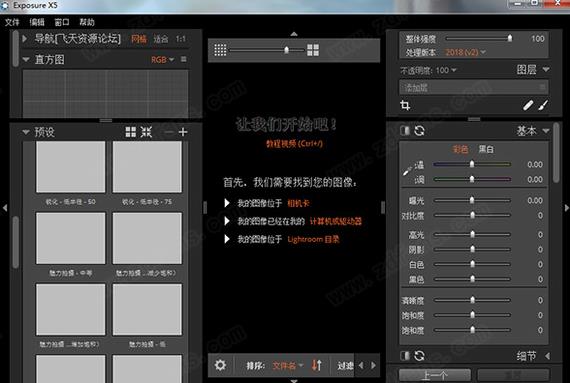The image size is (570, 383).
Task: Open the 编辑 menu
Action: point(37,23)
